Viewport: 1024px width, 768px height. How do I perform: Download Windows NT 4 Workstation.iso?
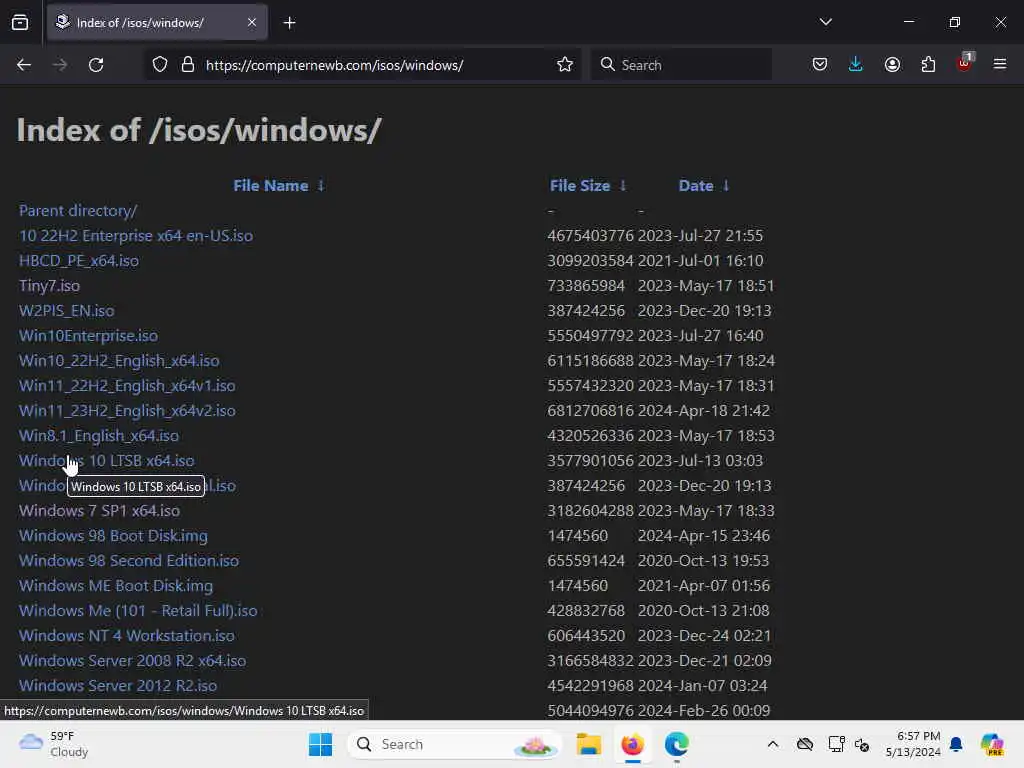pos(127,636)
